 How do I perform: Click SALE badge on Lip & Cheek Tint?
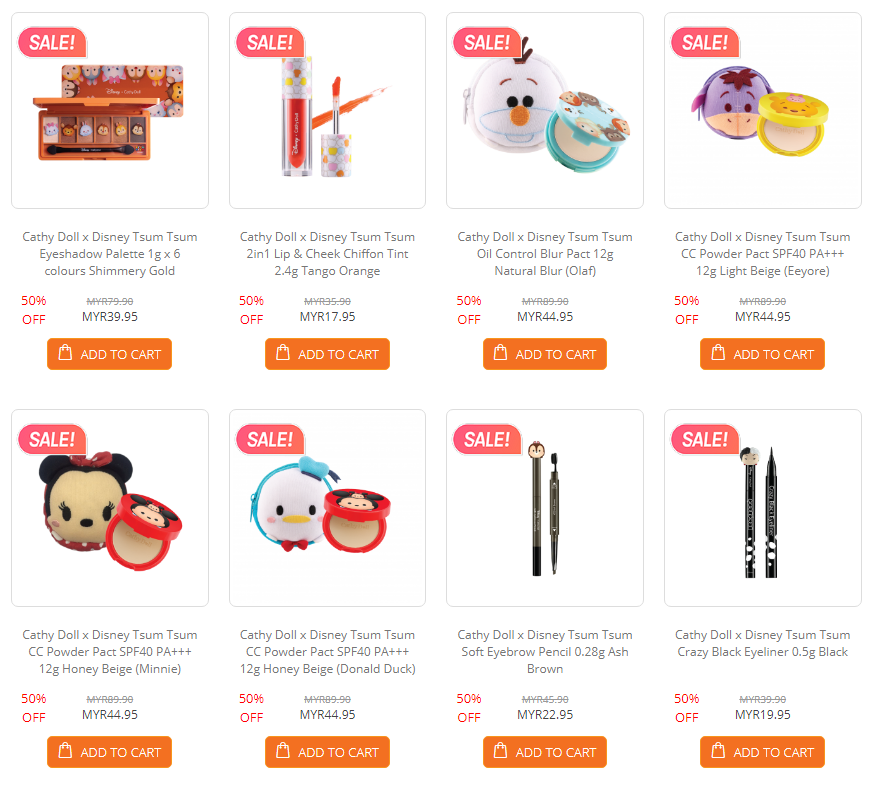click(270, 42)
